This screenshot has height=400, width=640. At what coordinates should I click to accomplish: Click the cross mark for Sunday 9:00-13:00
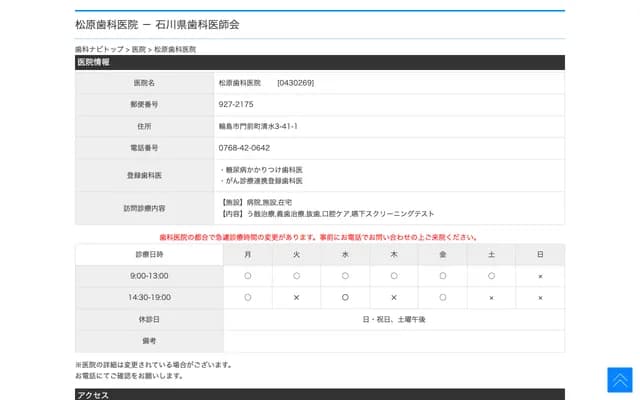(540, 276)
